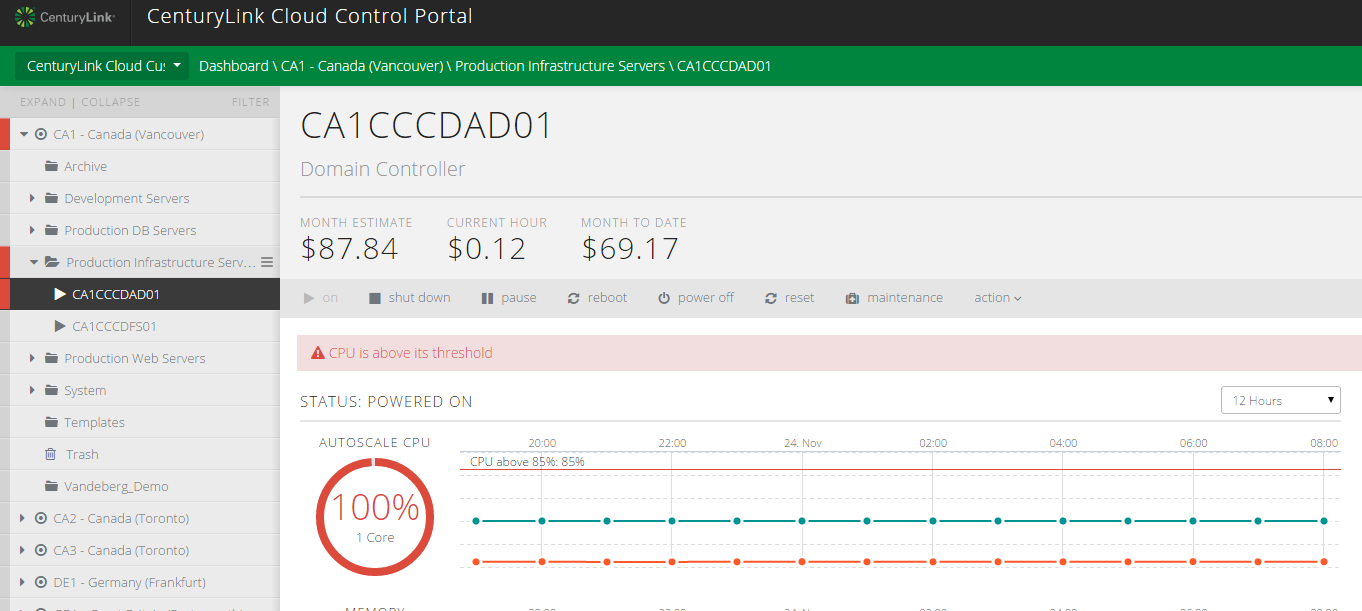Click the play icon beside CA1CCCDAD01

60,294
